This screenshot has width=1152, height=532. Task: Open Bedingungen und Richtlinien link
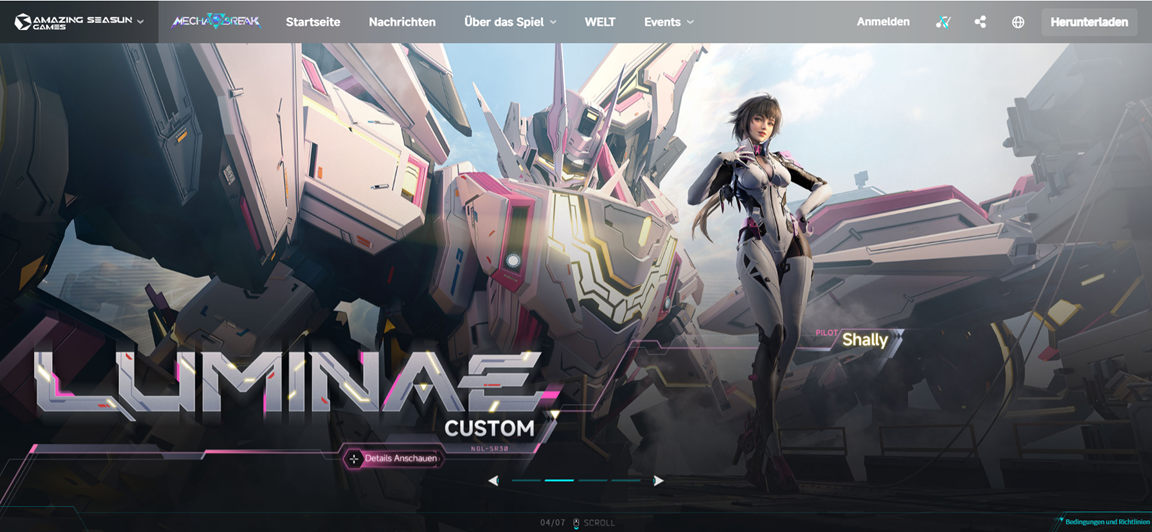pos(1104,521)
